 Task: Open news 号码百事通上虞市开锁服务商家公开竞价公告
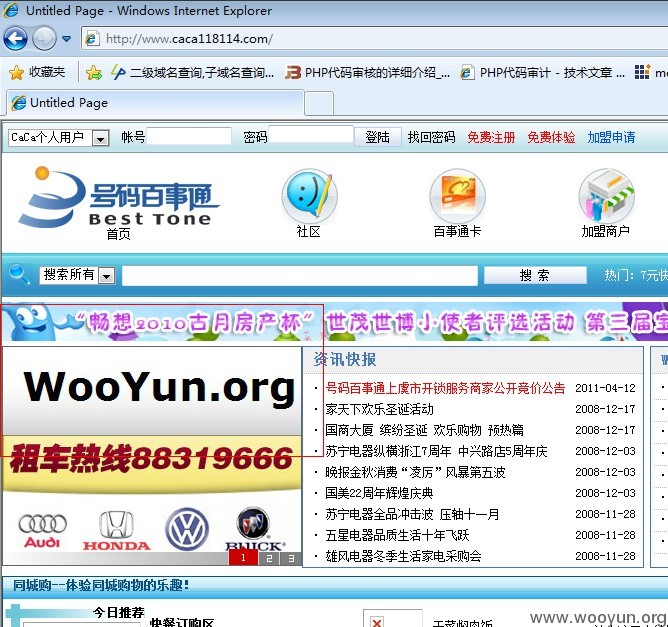[445, 388]
